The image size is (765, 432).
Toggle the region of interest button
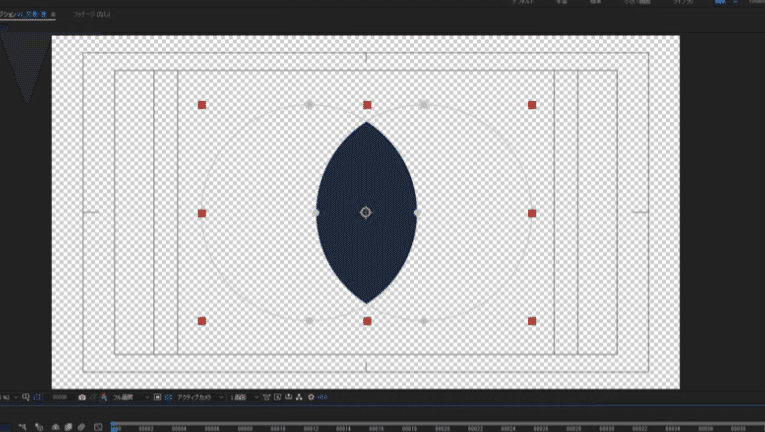[157, 397]
